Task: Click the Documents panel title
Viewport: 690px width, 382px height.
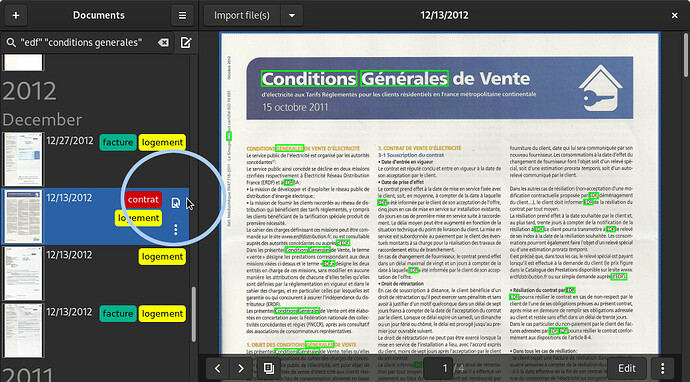Action: click(x=99, y=15)
